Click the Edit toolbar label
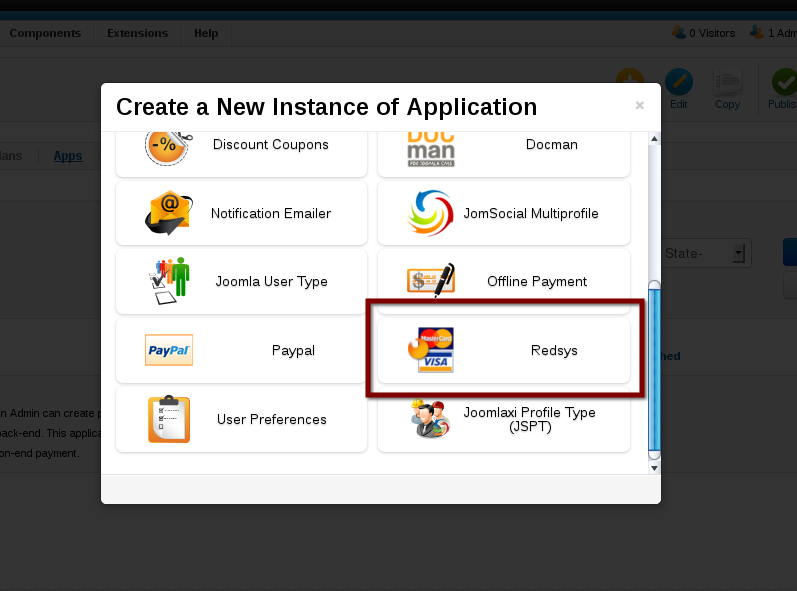Image resolution: width=797 pixels, height=591 pixels. coord(679,104)
